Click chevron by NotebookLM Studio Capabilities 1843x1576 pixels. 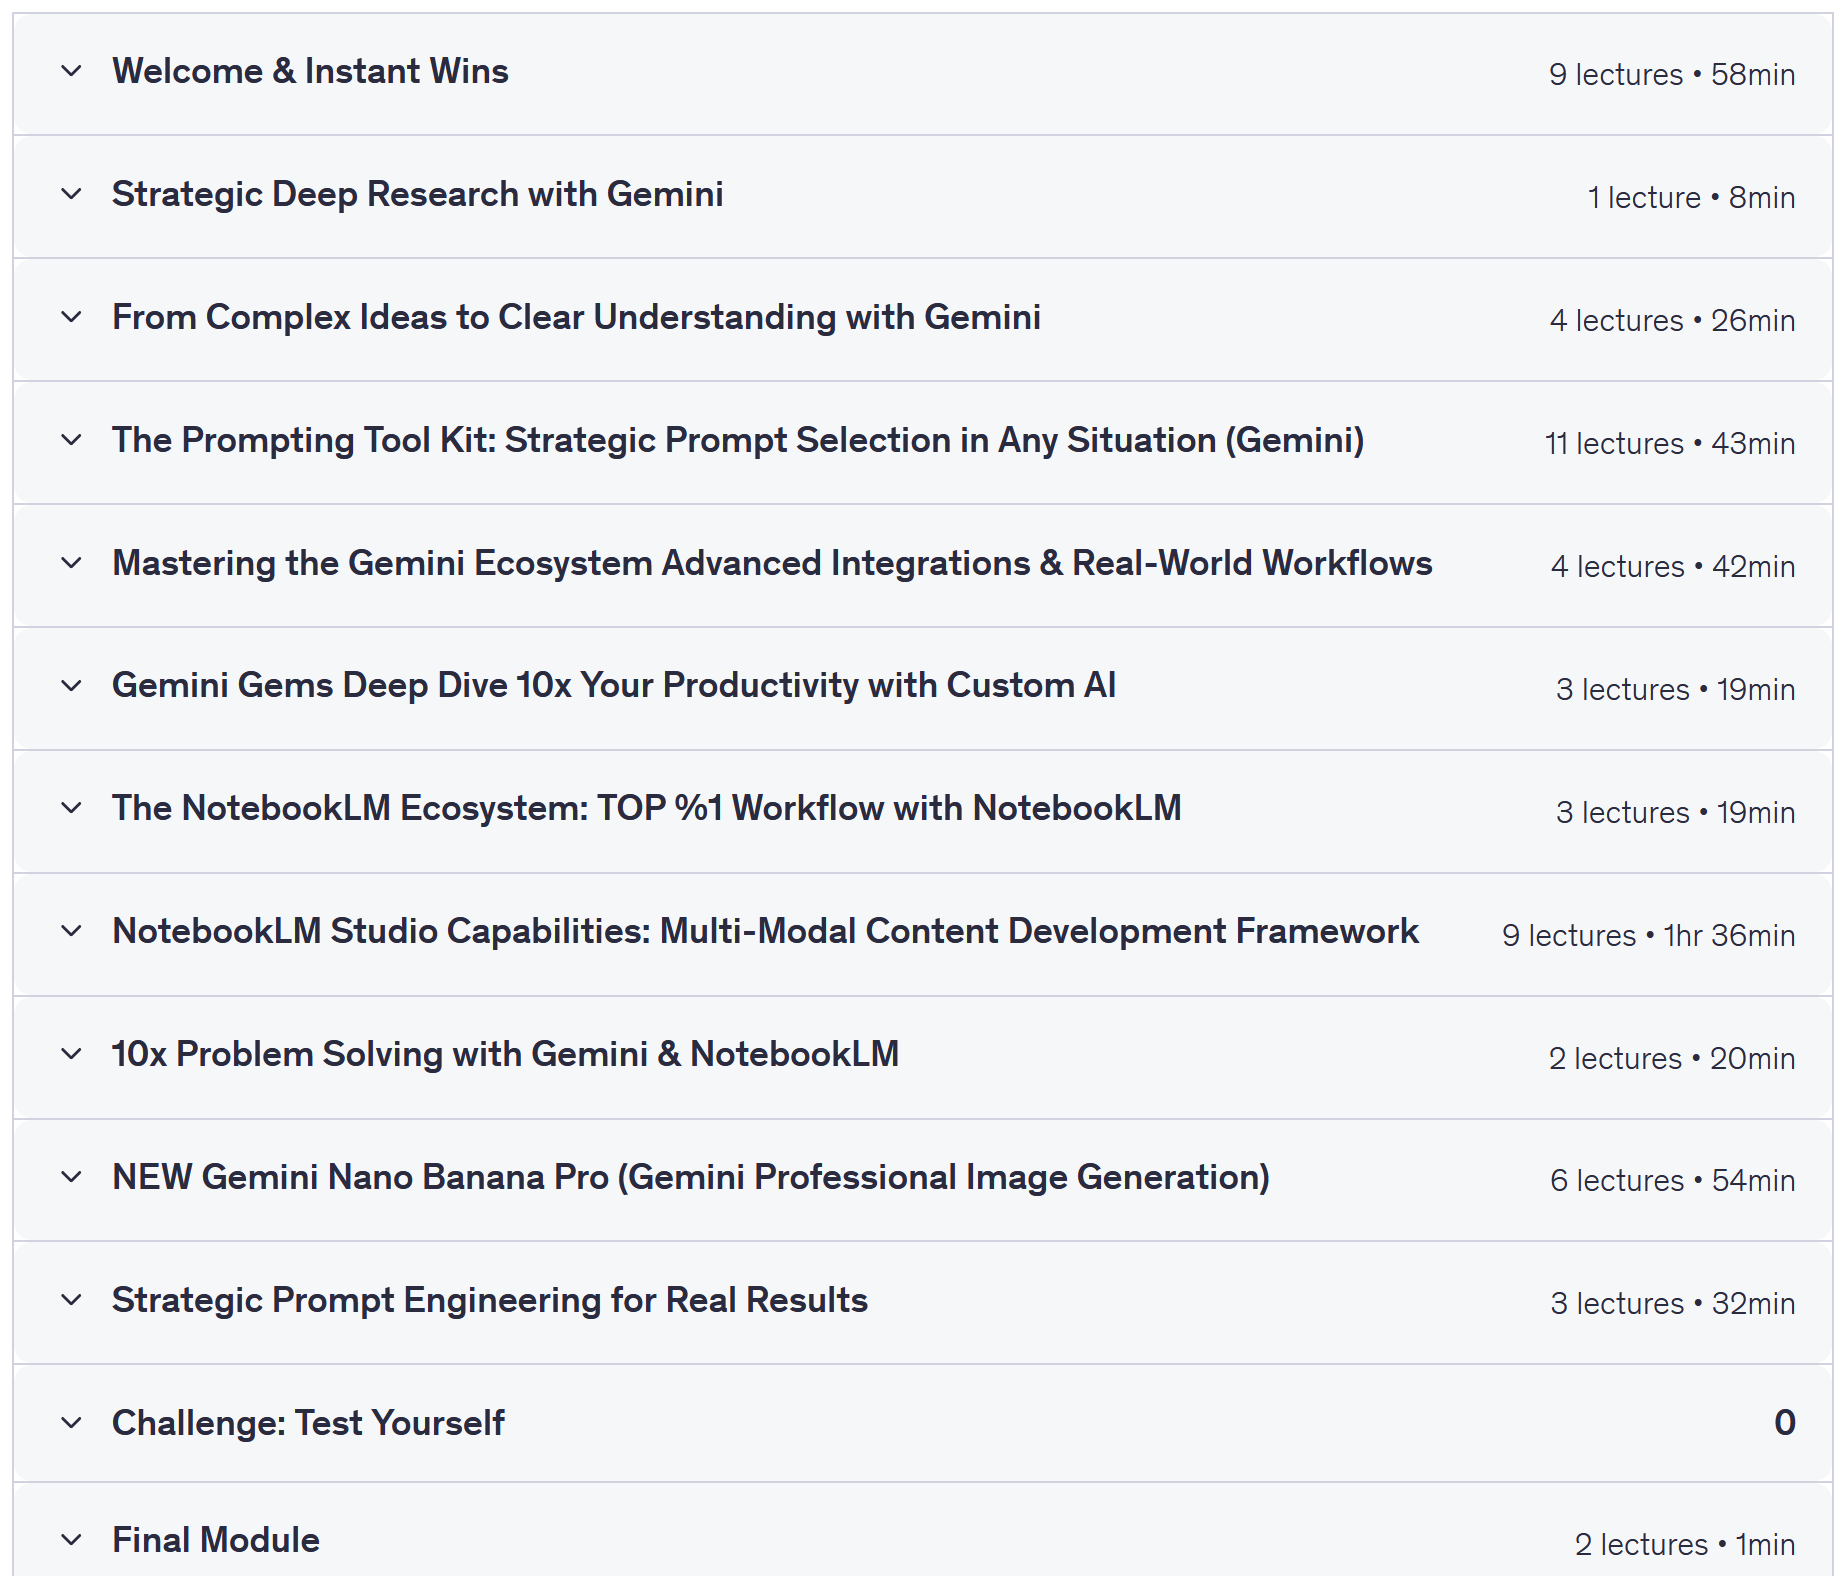[71, 931]
